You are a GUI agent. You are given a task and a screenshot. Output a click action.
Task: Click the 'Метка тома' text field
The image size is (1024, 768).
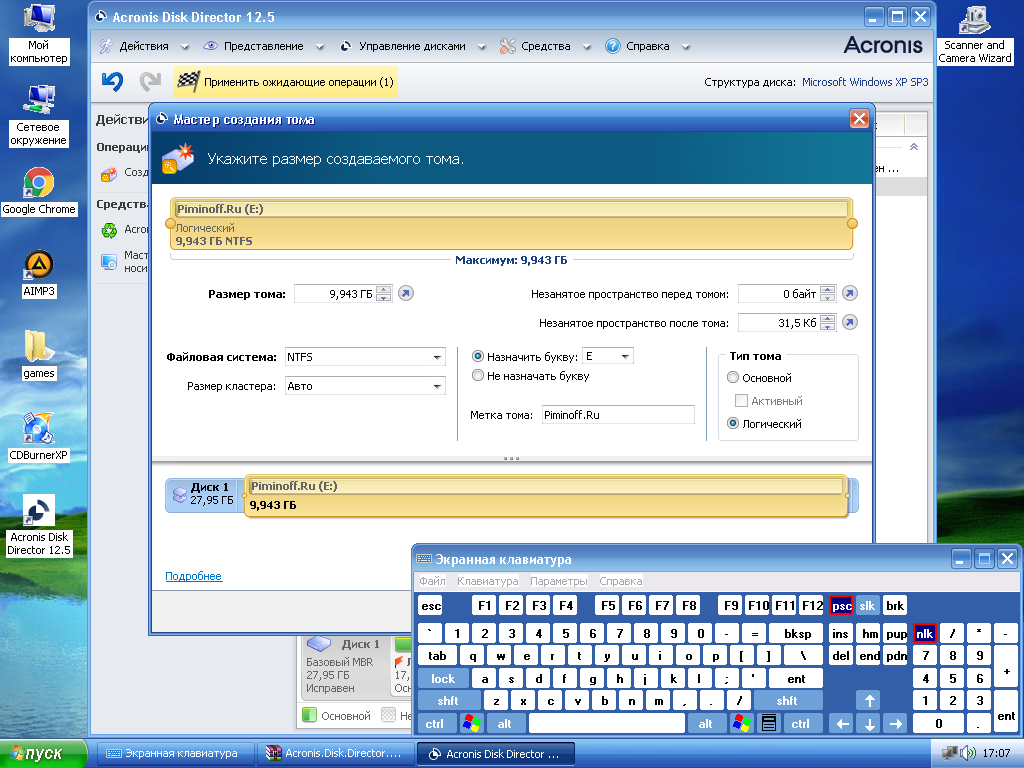[617, 414]
